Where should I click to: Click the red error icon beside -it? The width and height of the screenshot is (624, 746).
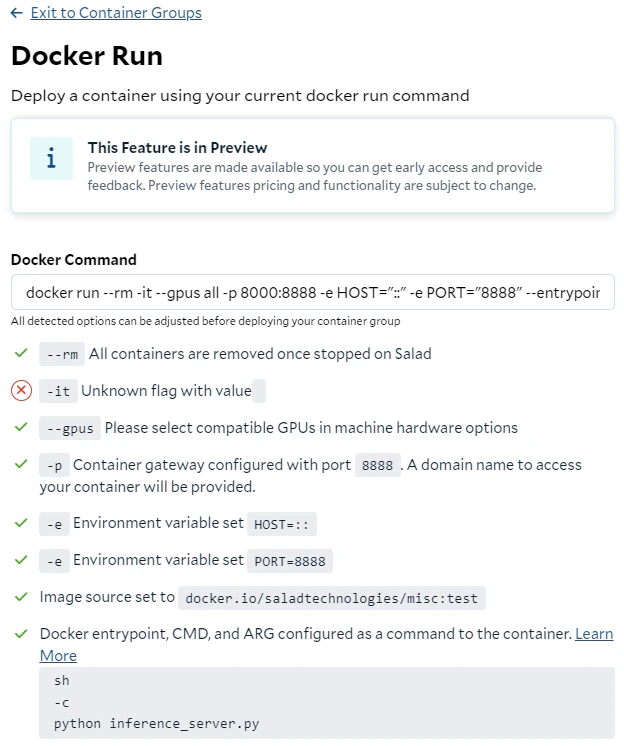(21, 391)
